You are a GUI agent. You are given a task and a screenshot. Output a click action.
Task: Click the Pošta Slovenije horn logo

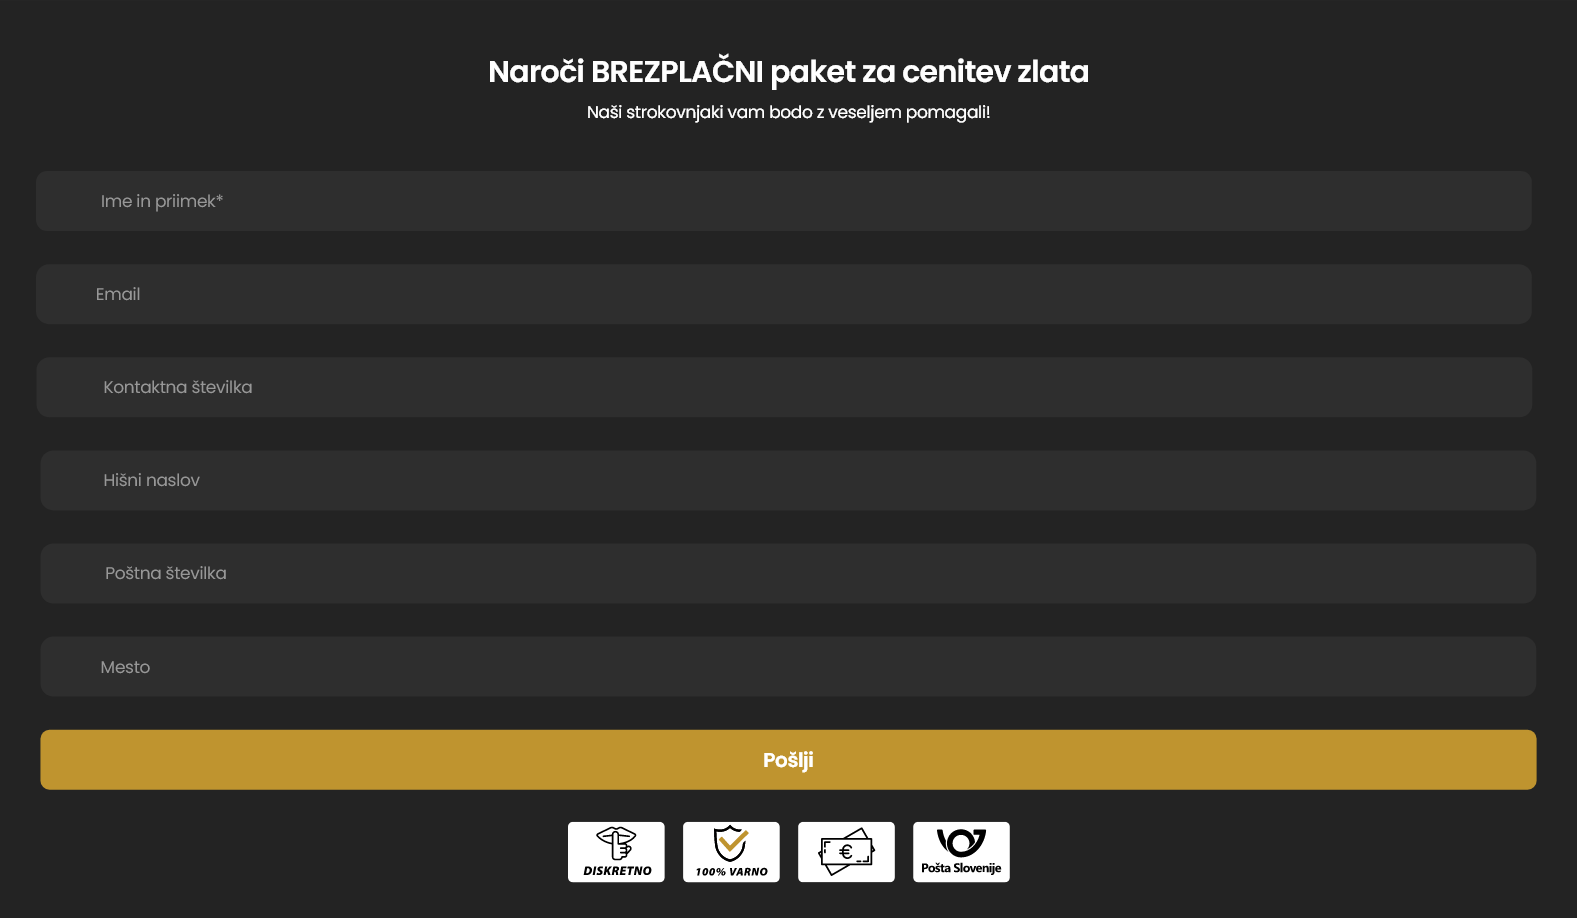coord(961,842)
